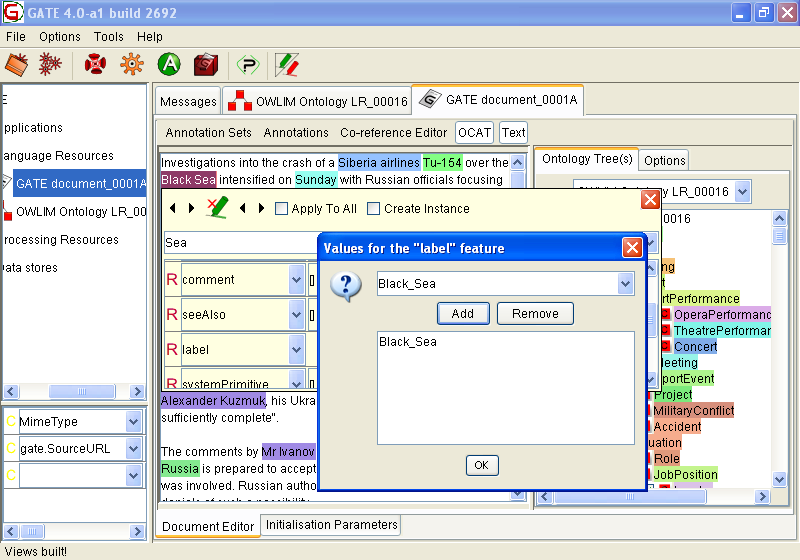This screenshot has width=800, height=560.
Task: Click the red G datastore box icon
Action: click(x=205, y=65)
